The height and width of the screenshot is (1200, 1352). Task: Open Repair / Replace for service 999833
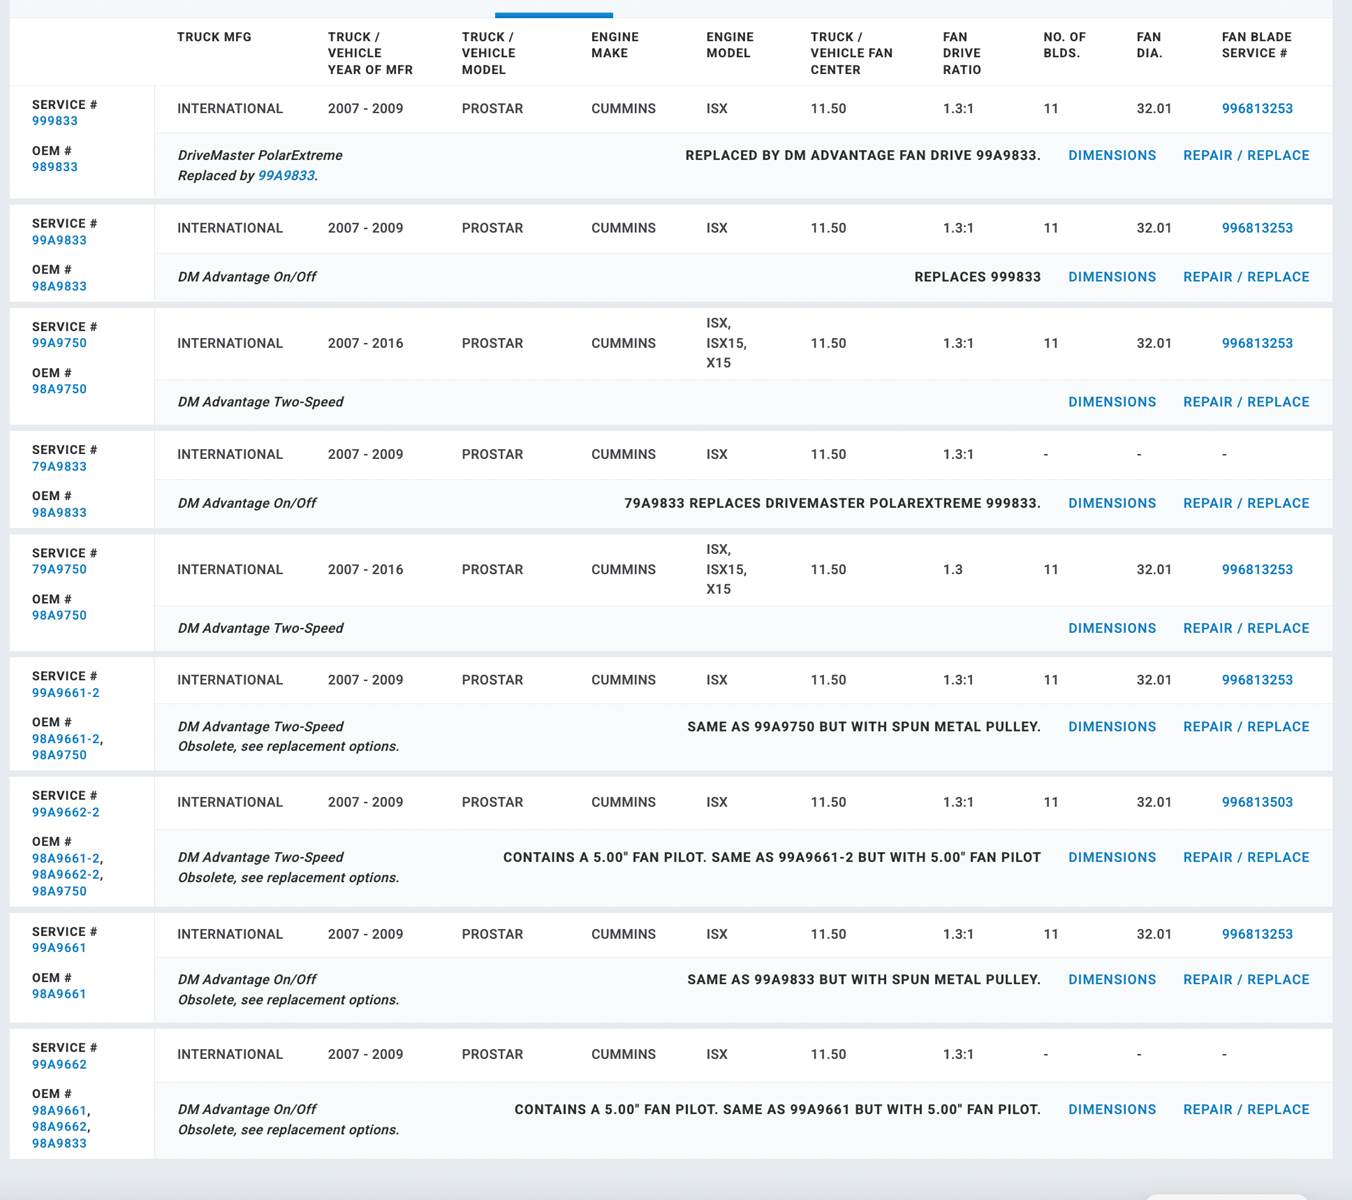click(x=1246, y=155)
